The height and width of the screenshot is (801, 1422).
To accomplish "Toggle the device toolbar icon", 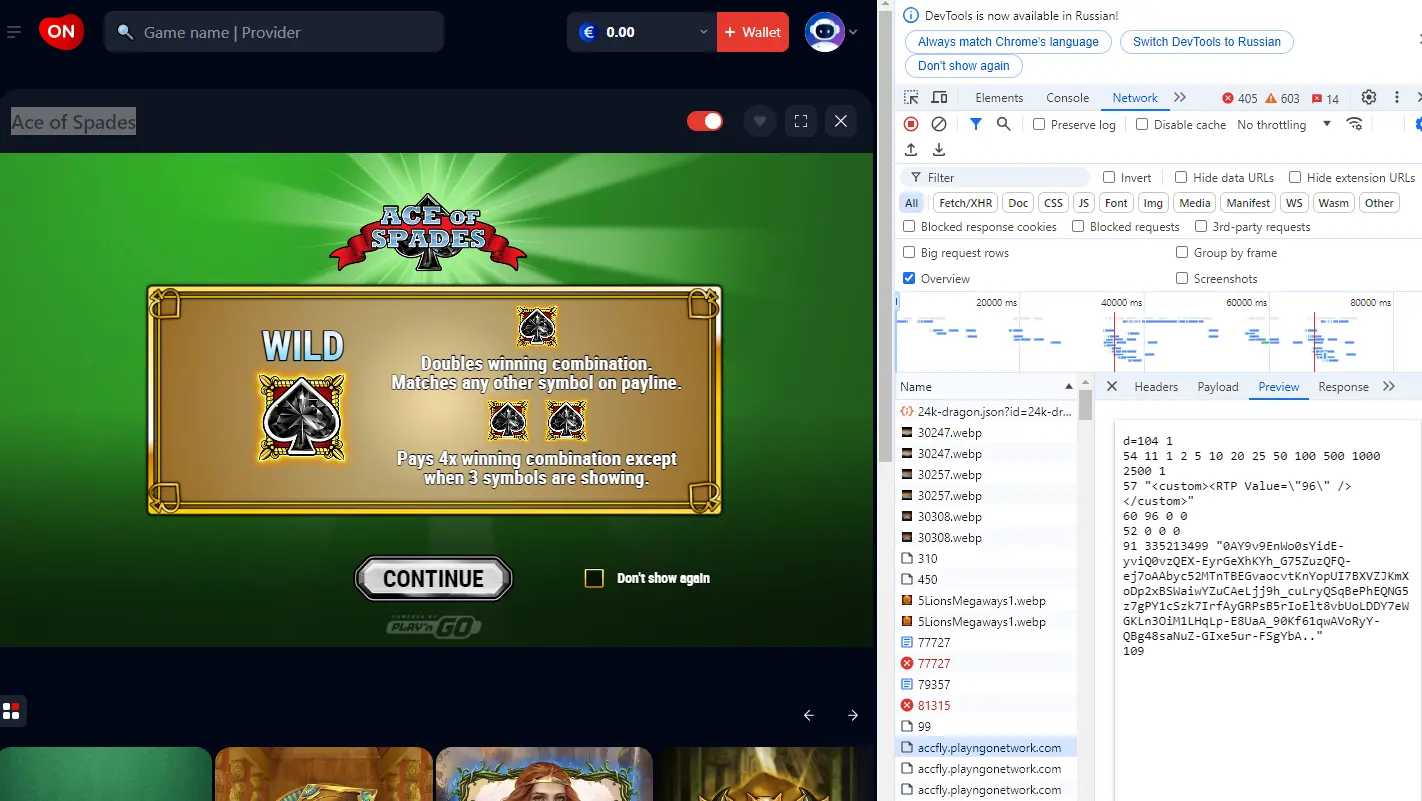I will tap(939, 98).
